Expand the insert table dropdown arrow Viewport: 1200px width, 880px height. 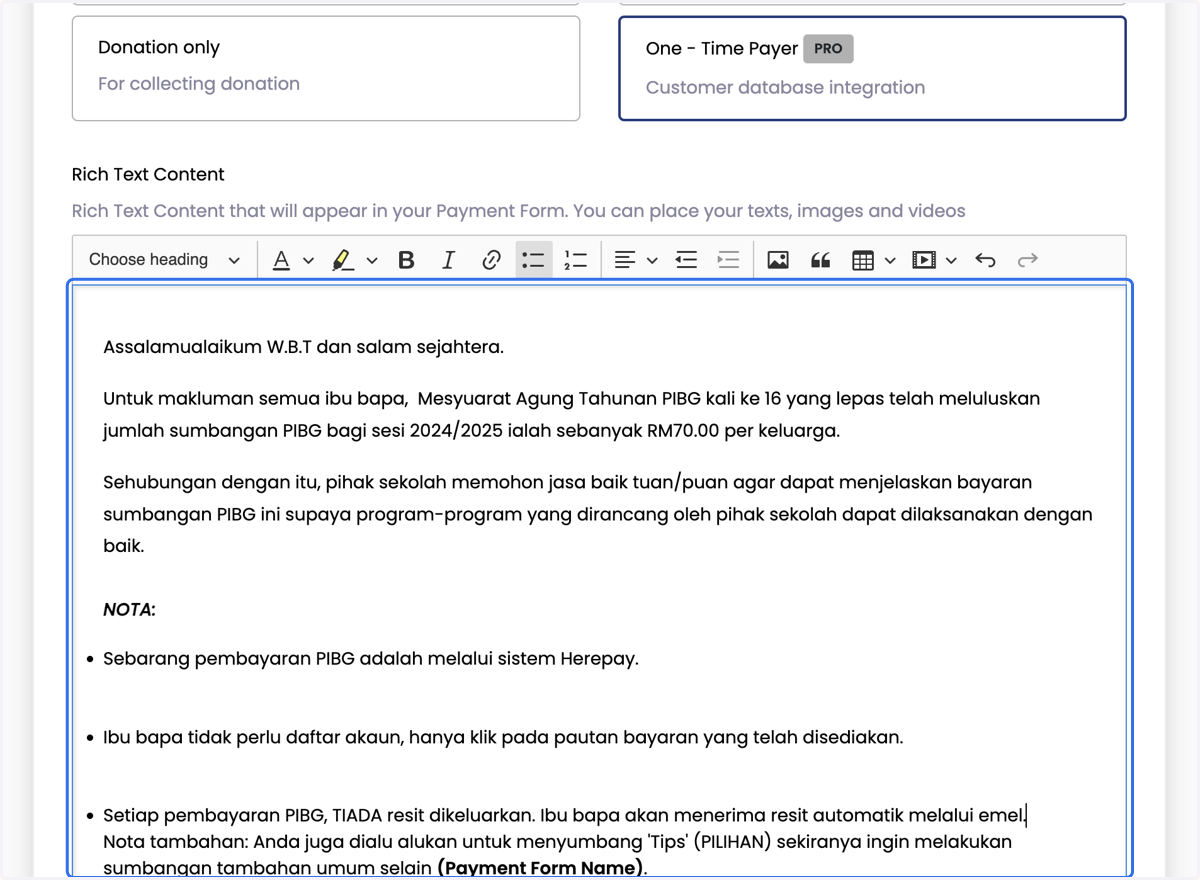click(890, 261)
